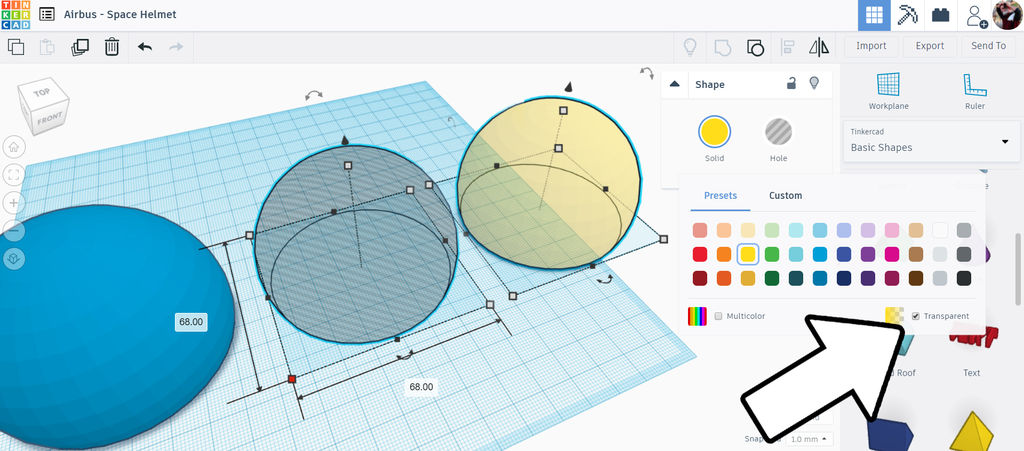The height and width of the screenshot is (451, 1024).
Task: Place a Workplane tool
Action: coord(888,91)
